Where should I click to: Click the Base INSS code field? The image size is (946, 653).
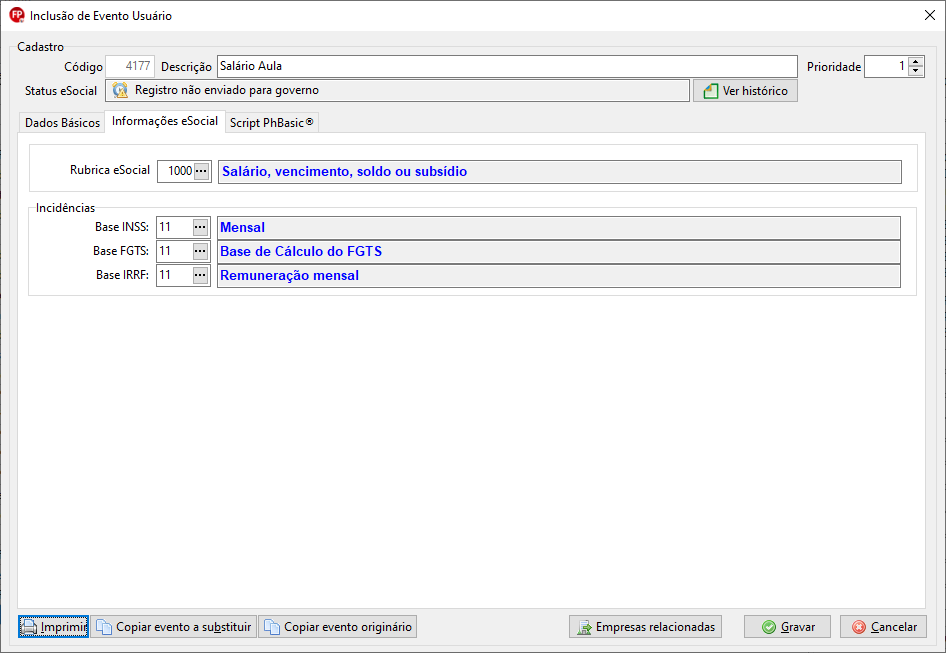(x=175, y=228)
